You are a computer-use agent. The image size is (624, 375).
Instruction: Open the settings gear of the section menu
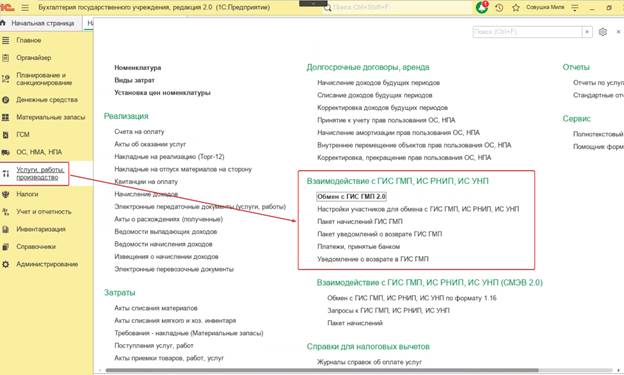coord(603,32)
